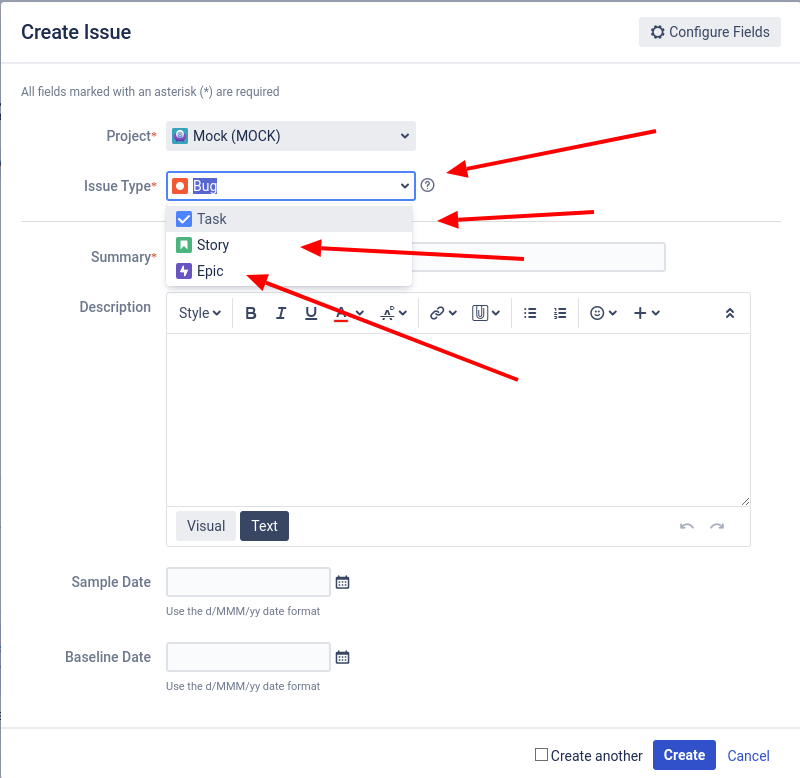Click the undo icon in the editor

pos(687,526)
